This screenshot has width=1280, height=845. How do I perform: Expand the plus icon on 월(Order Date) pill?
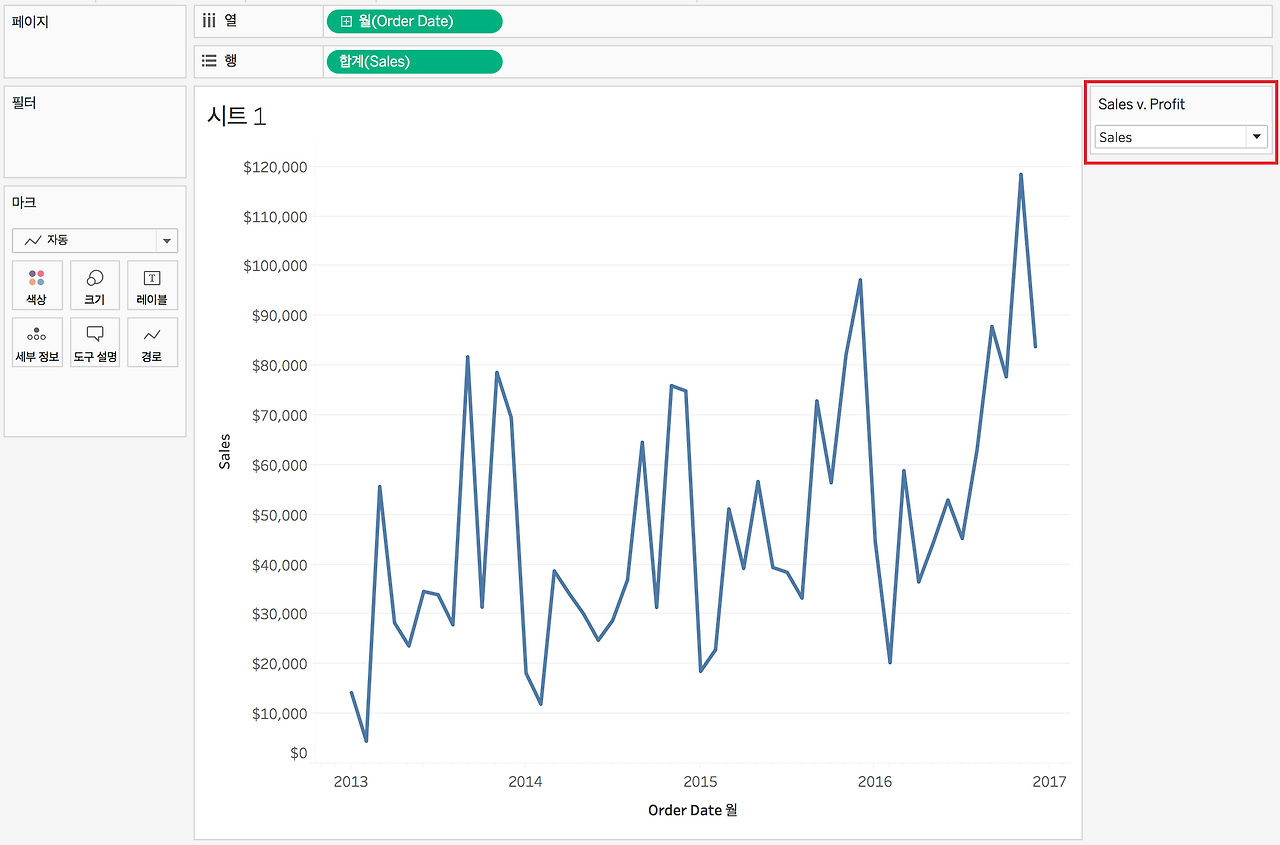[x=346, y=21]
